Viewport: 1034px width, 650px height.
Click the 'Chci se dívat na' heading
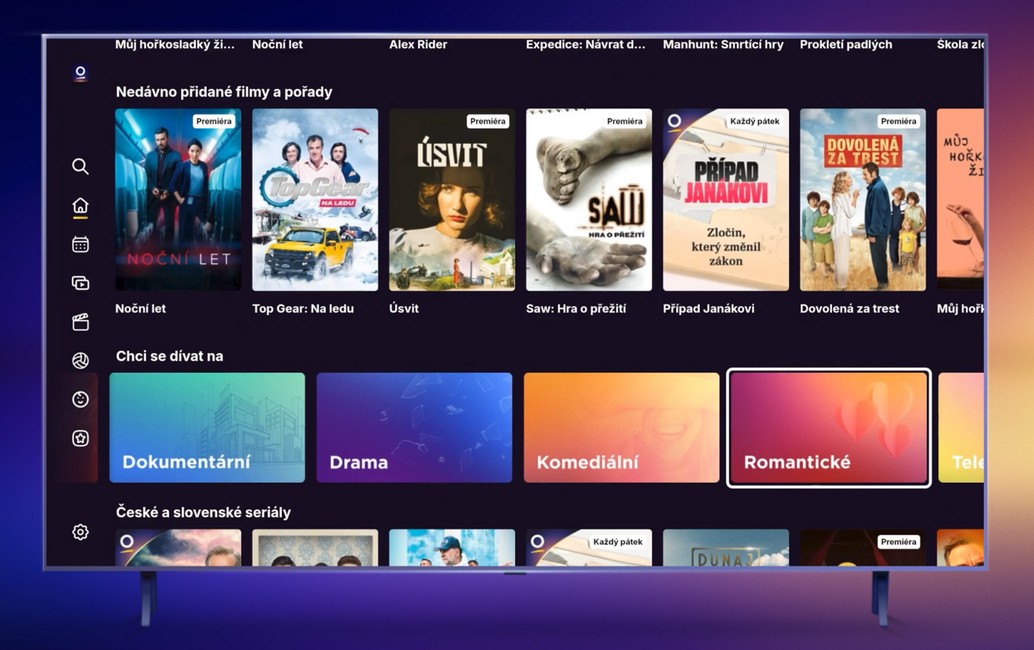(169, 357)
